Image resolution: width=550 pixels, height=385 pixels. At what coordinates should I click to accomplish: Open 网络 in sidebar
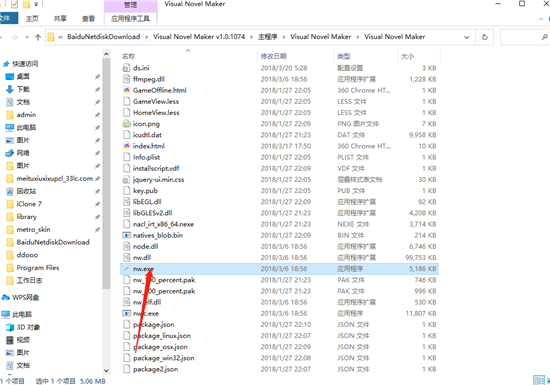[x=23, y=153]
